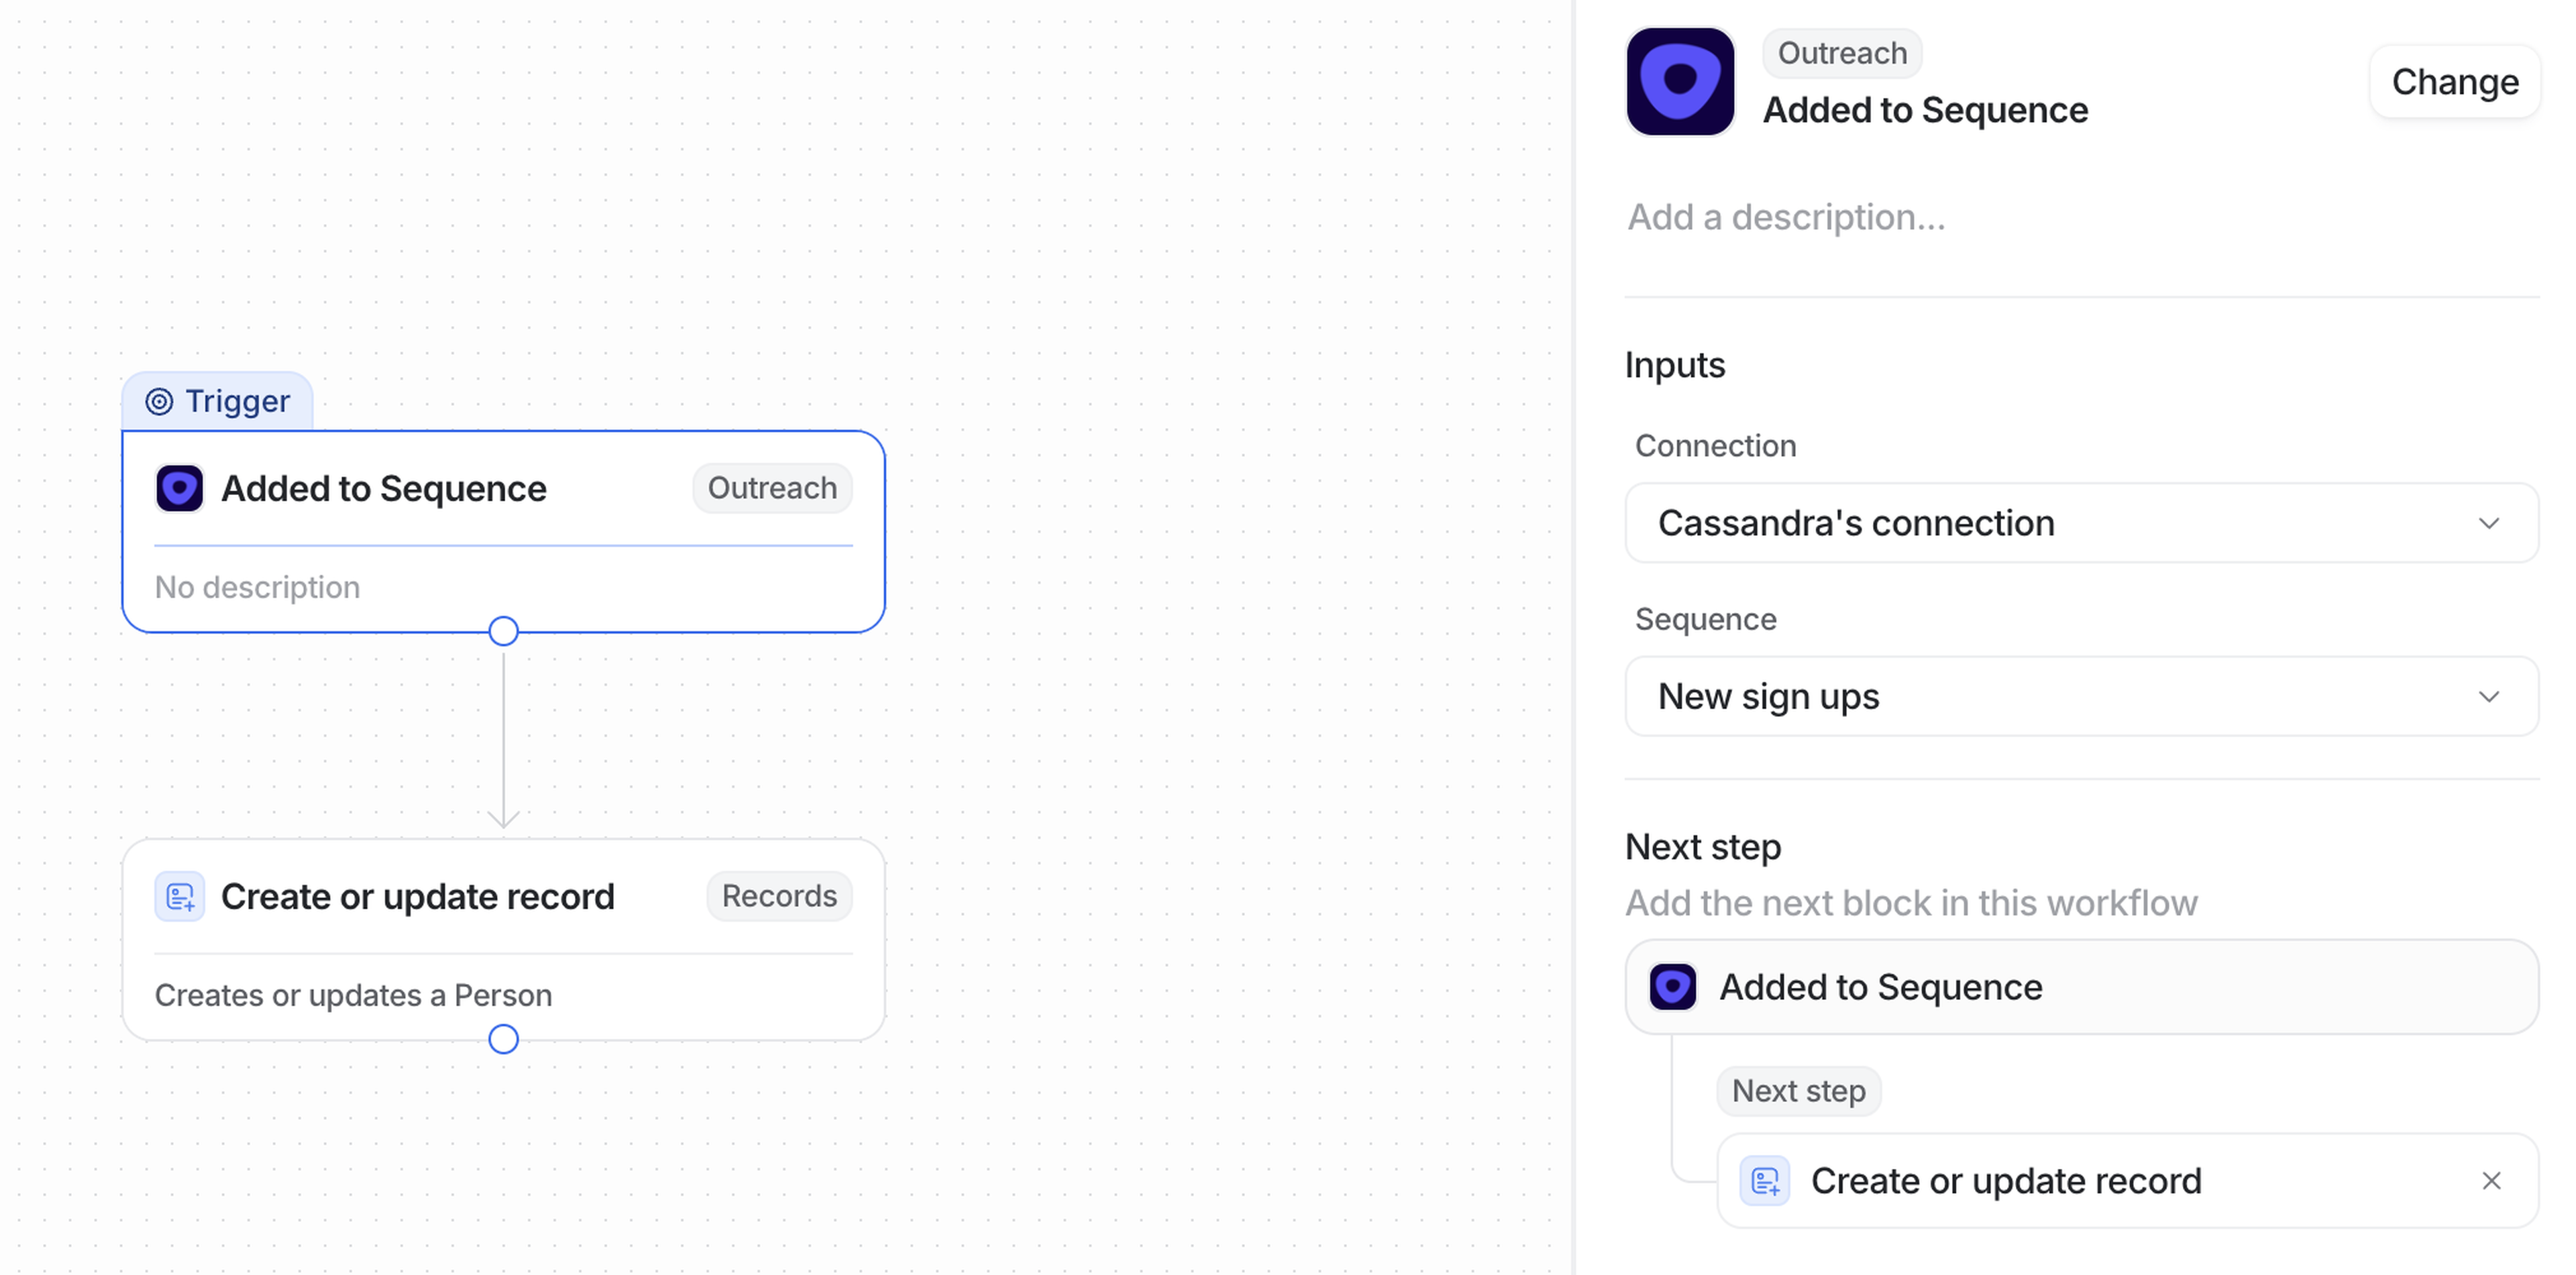2576x1275 pixels.
Task: Click the Next step label badge in panel
Action: click(1798, 1090)
